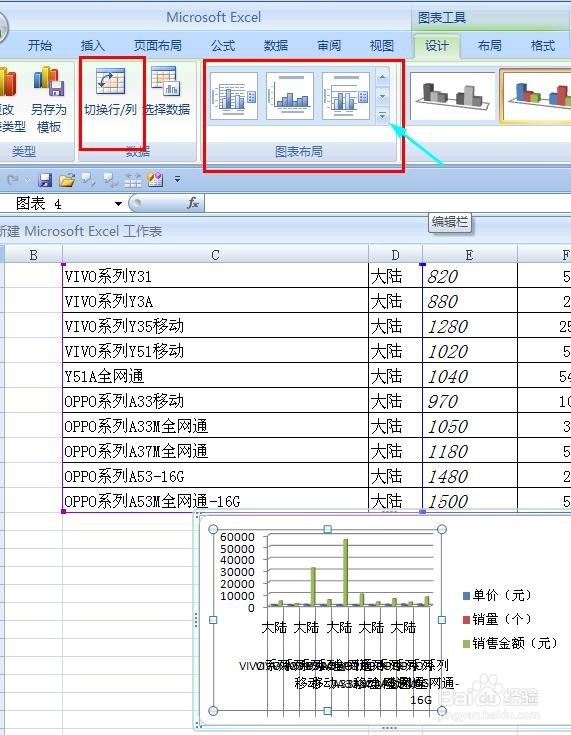Image resolution: width=571 pixels, height=735 pixels.
Task: Switch to 公式 (Formulas) tab
Action: point(223,45)
